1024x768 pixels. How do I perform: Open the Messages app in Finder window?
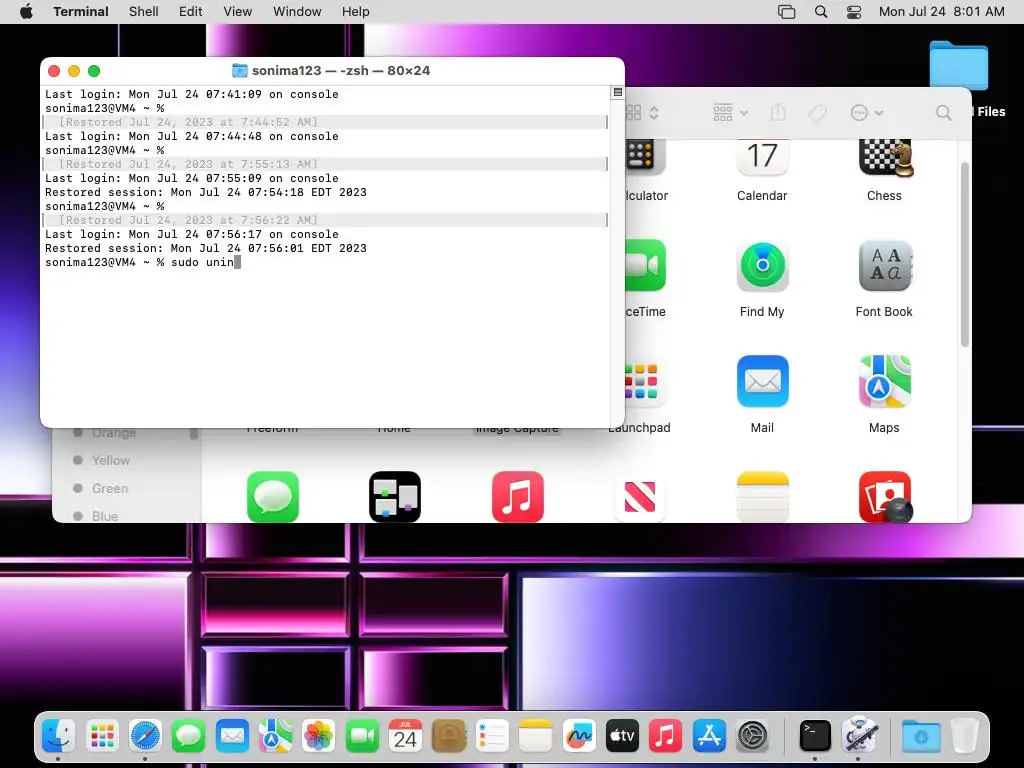tap(273, 496)
